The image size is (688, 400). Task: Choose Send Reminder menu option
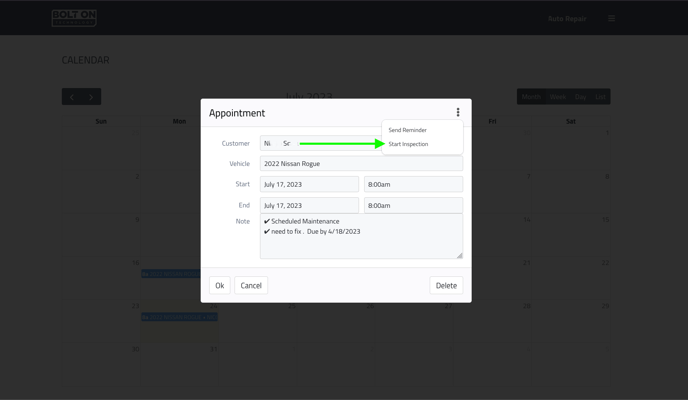tap(407, 130)
